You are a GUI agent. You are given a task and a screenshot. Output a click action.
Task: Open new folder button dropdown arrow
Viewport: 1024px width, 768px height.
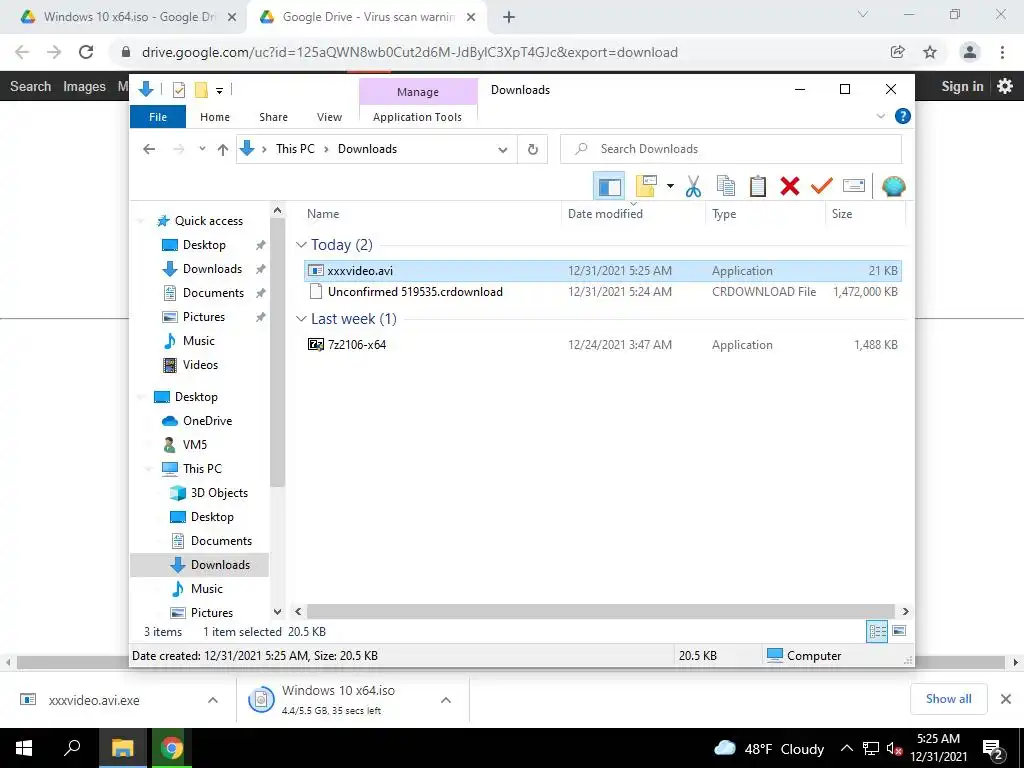click(x=670, y=186)
